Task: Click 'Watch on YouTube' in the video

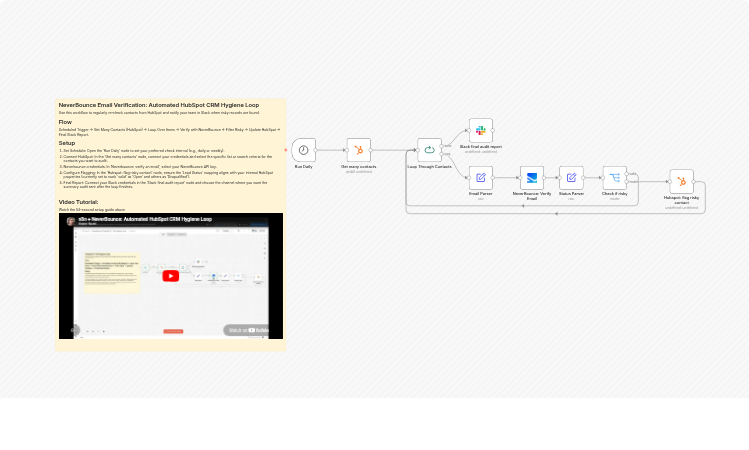Action: (248, 330)
